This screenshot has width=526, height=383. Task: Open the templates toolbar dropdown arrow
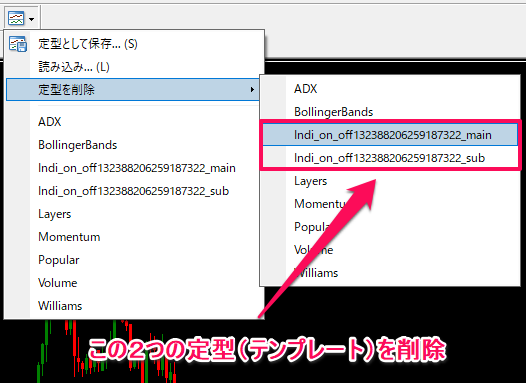pyautogui.click(x=32, y=19)
